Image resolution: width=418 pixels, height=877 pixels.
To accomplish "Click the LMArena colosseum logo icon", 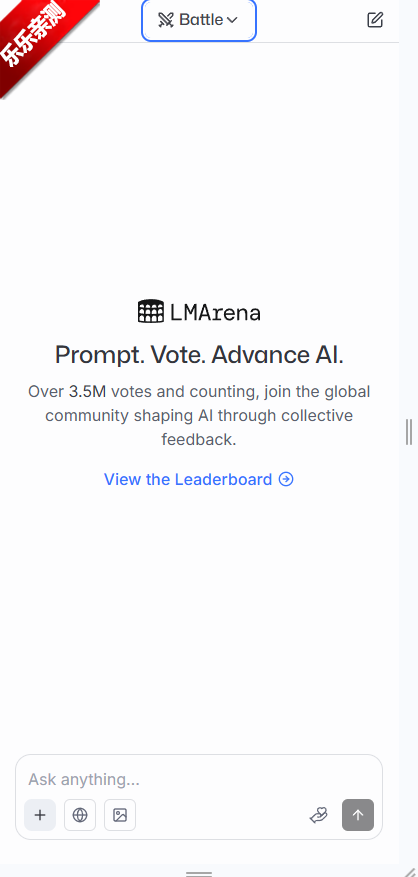I will (151, 312).
